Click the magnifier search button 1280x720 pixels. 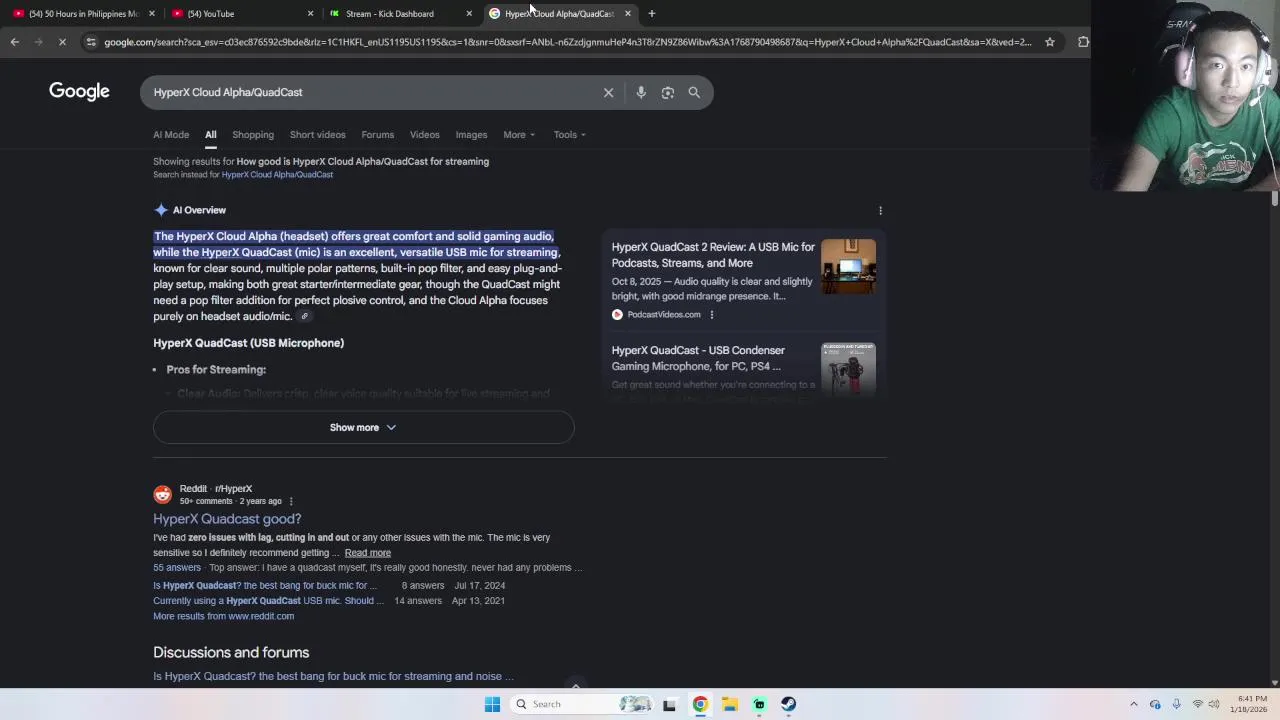[x=694, y=92]
